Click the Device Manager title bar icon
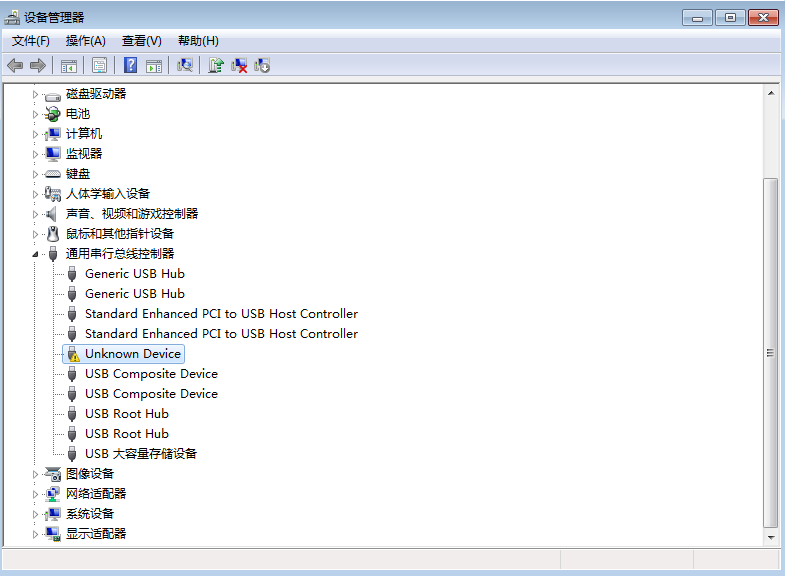Viewport: 785px width, 576px height. (x=12, y=18)
